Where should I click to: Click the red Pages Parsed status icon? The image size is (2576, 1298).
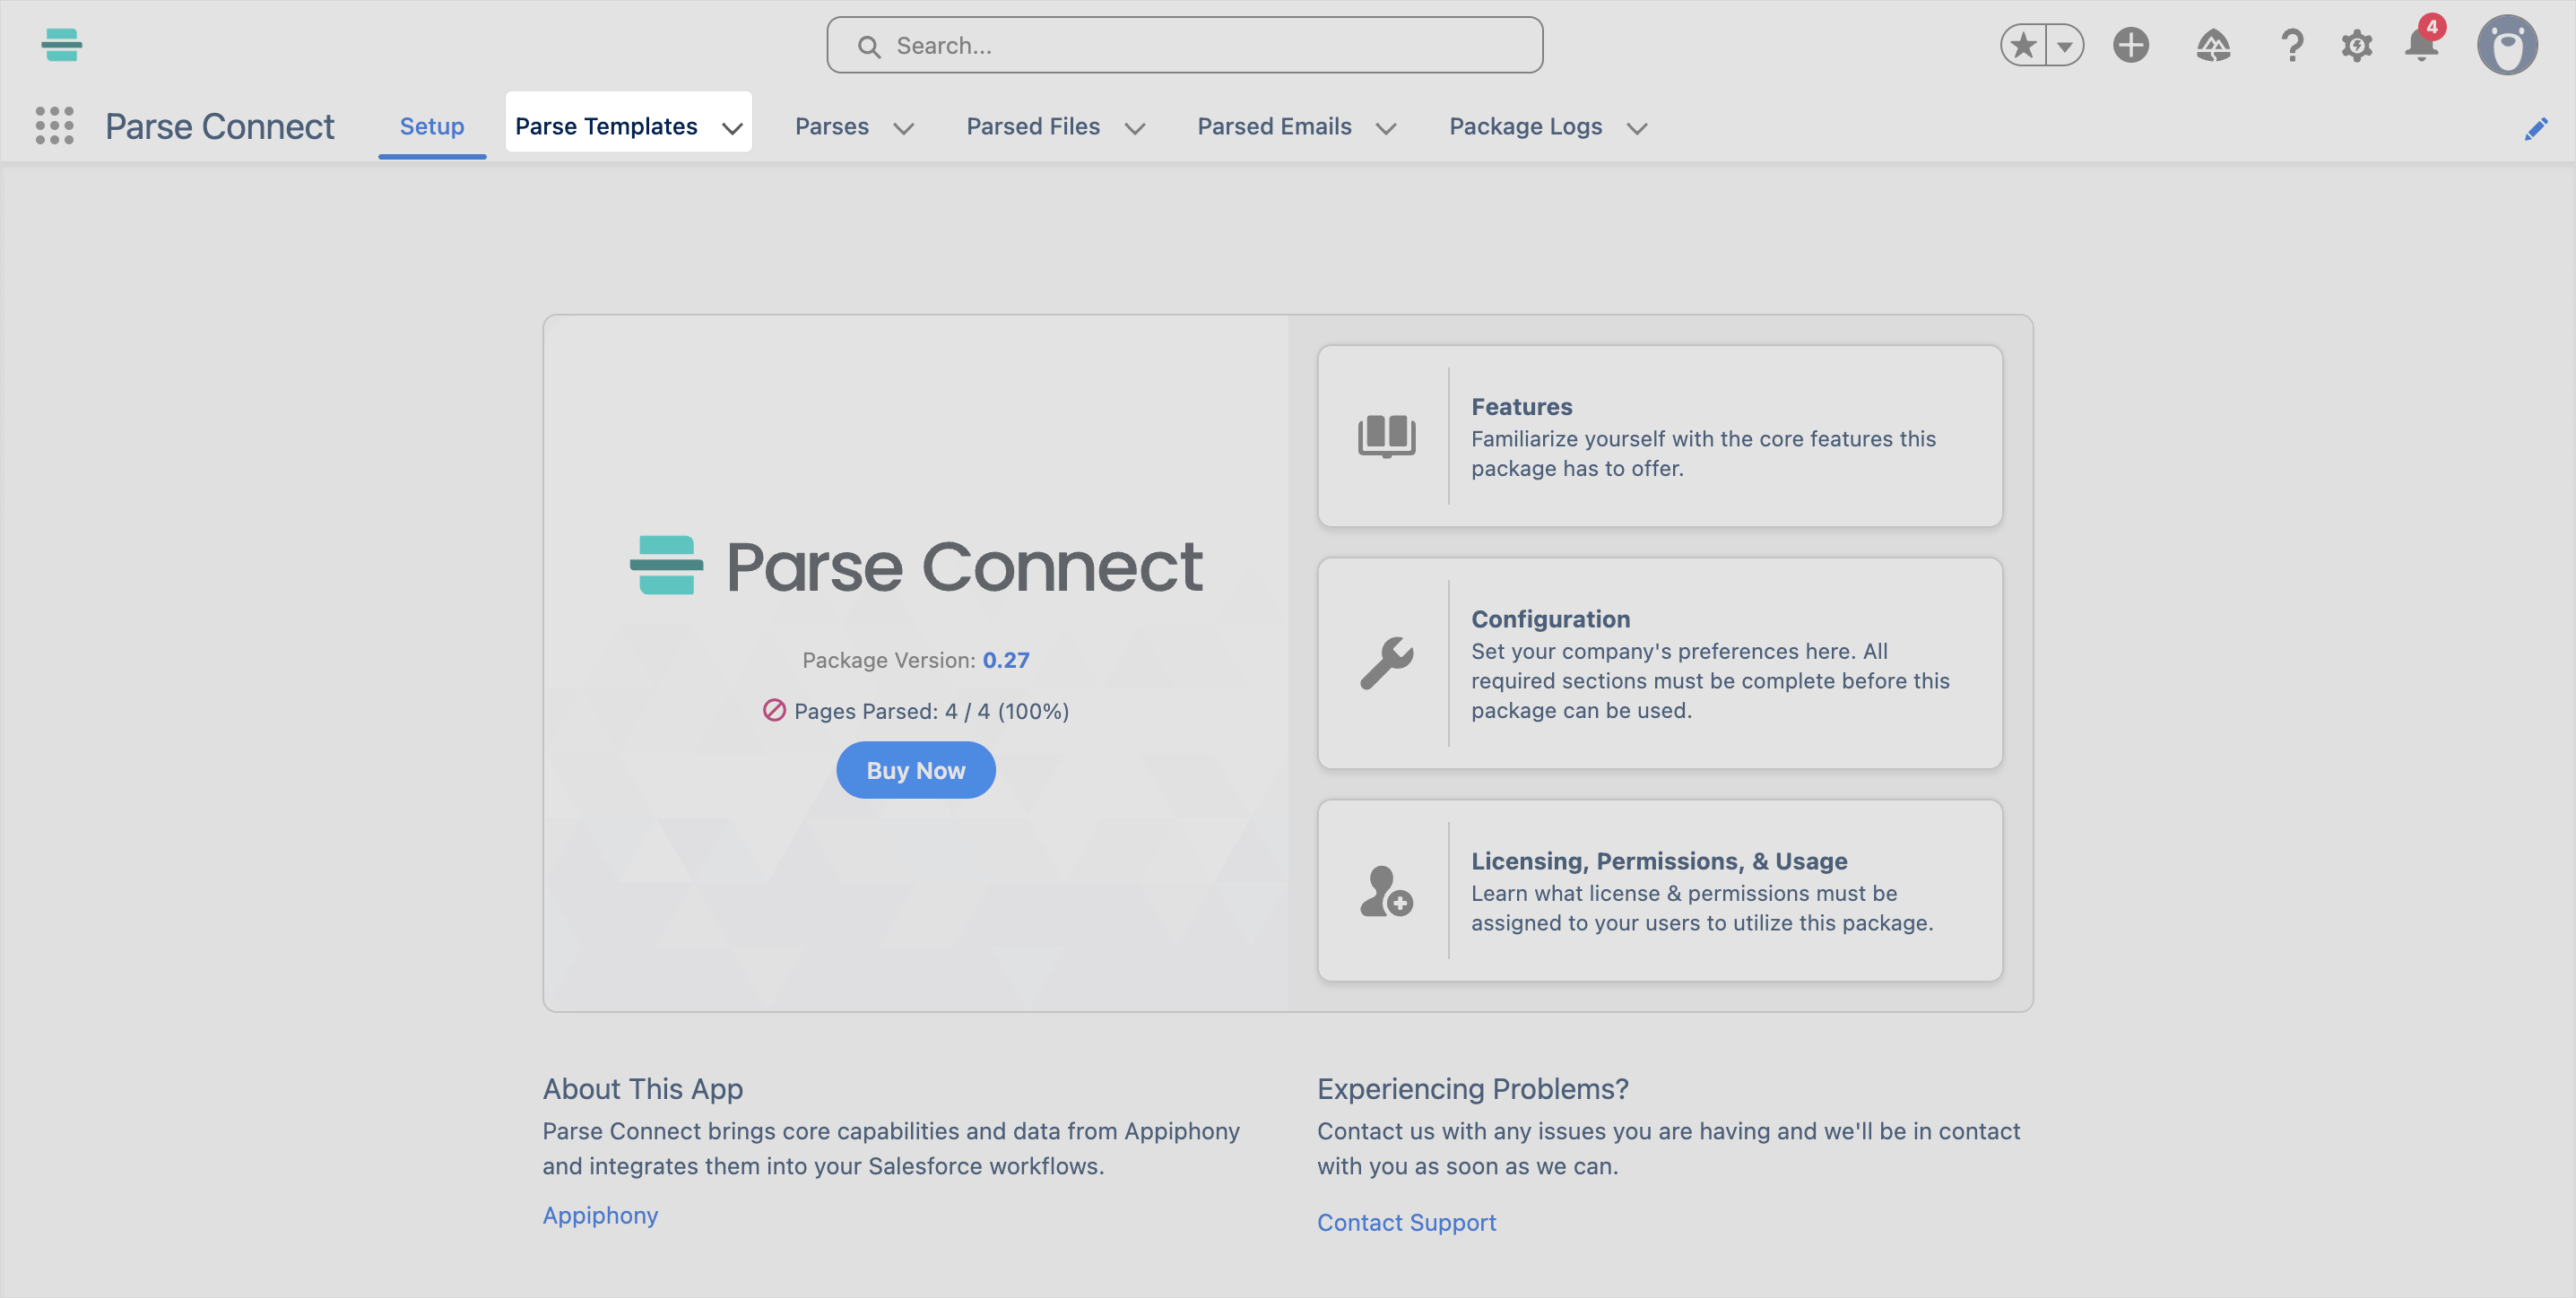coord(774,710)
